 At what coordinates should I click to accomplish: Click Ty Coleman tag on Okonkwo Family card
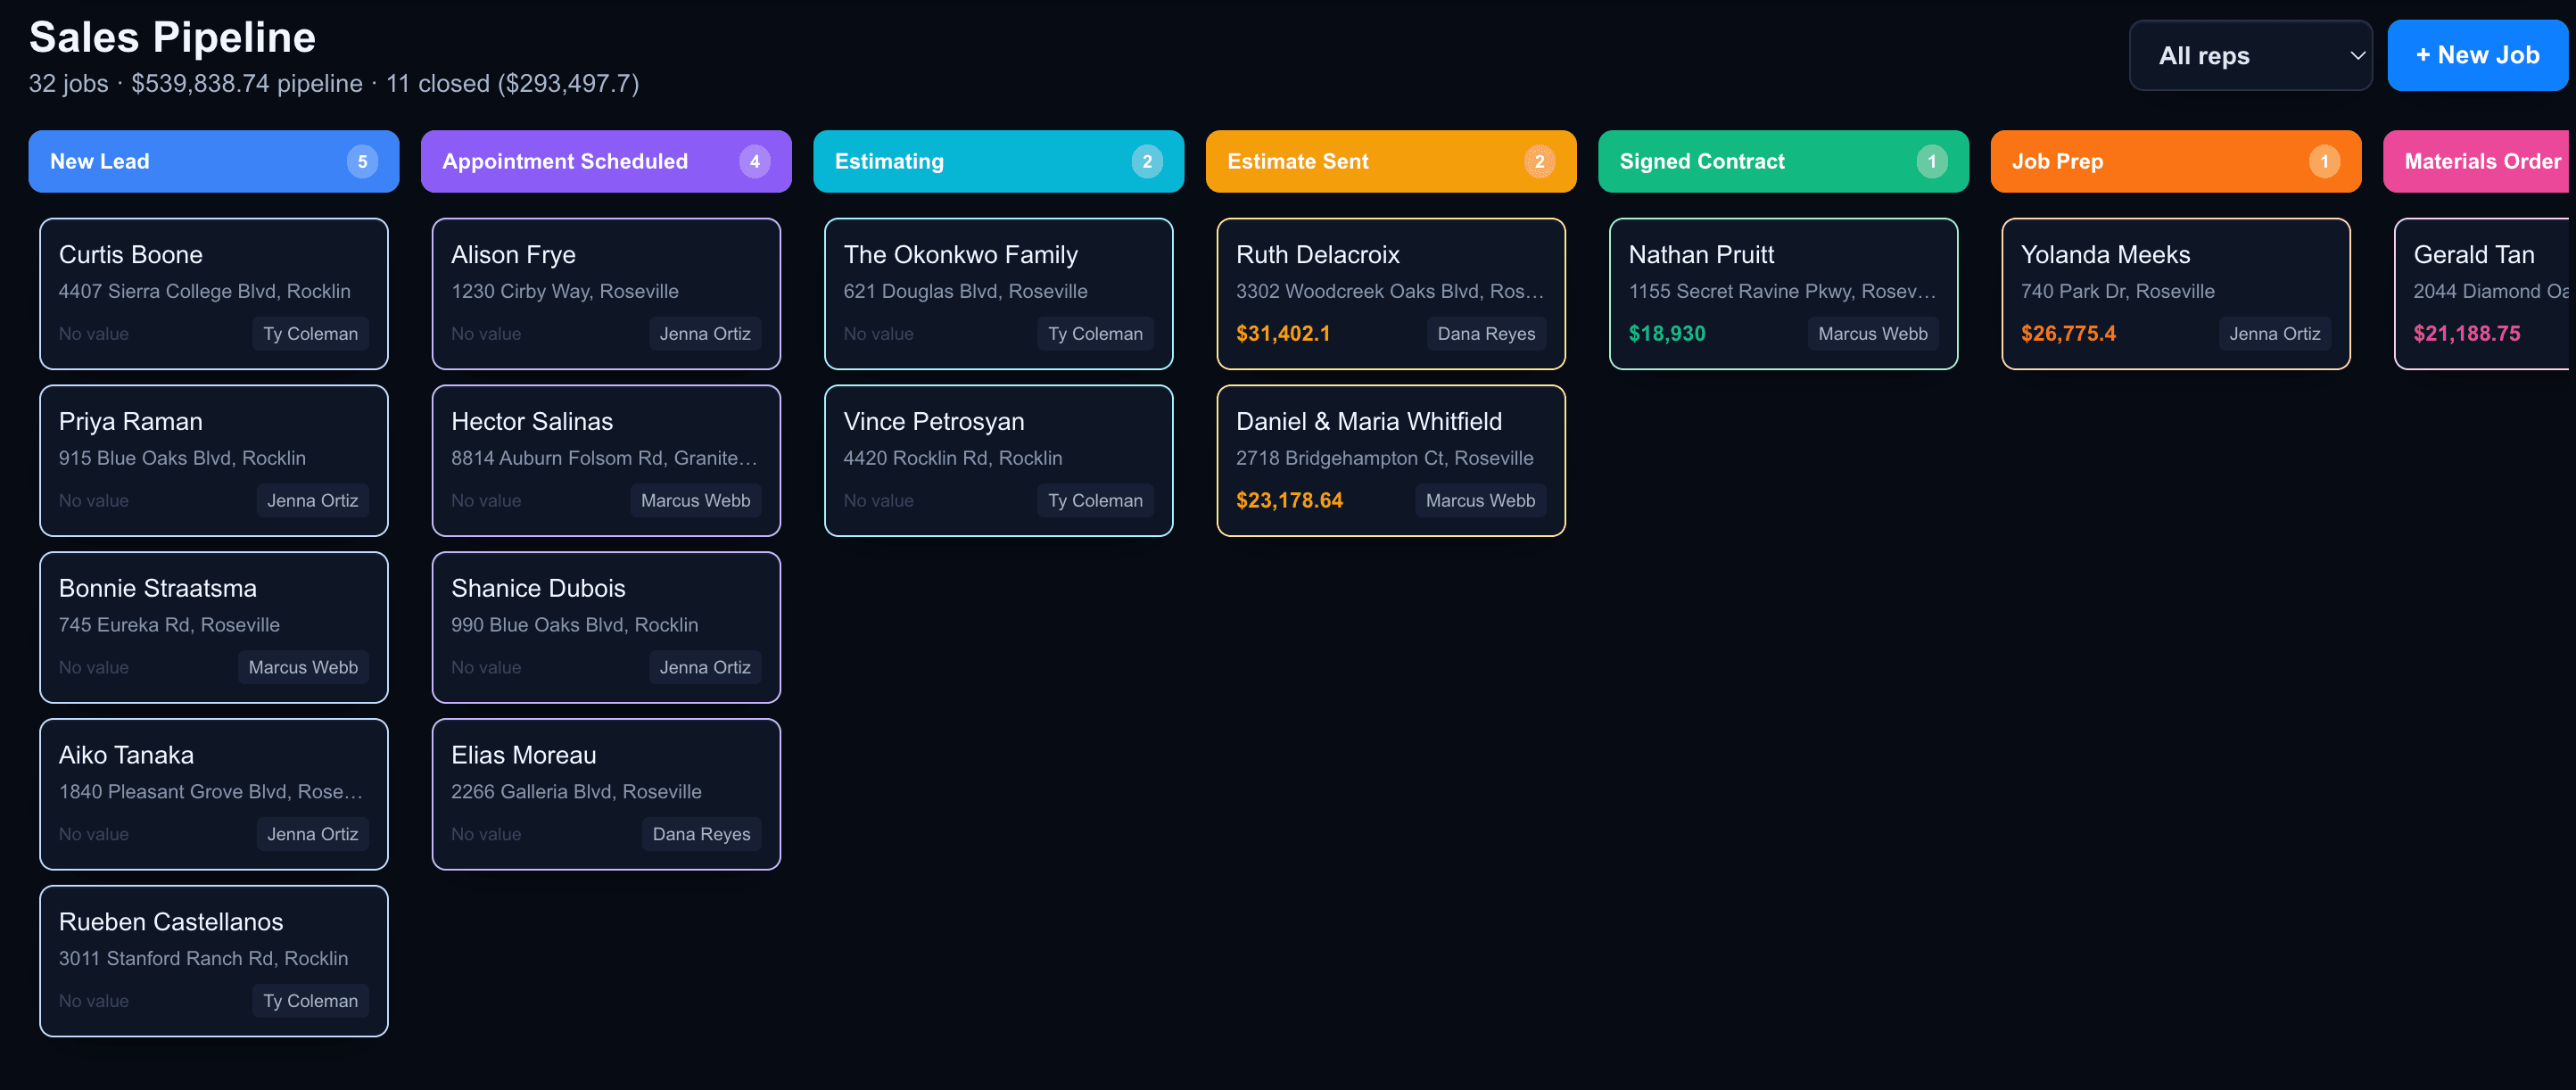(1095, 334)
